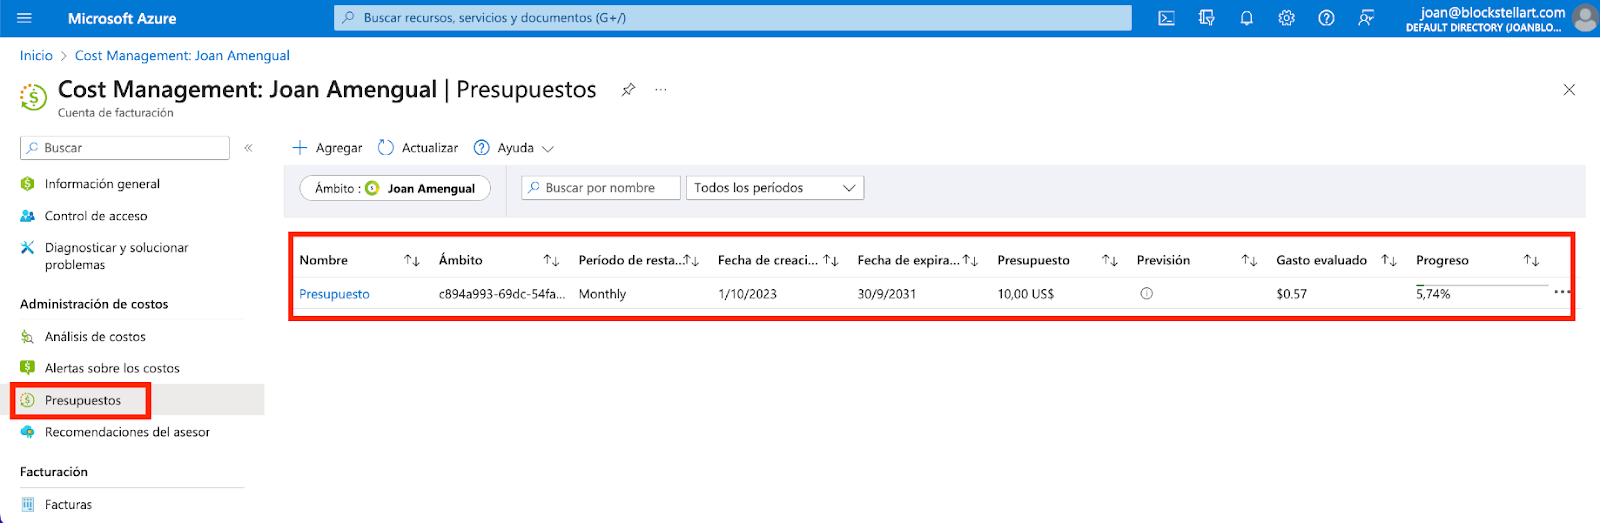
Task: Open the notifications bell
Action: point(1247,18)
